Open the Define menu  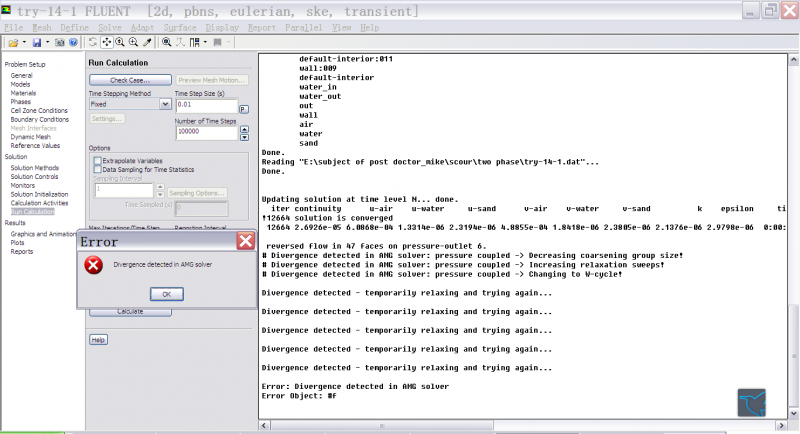point(74,28)
